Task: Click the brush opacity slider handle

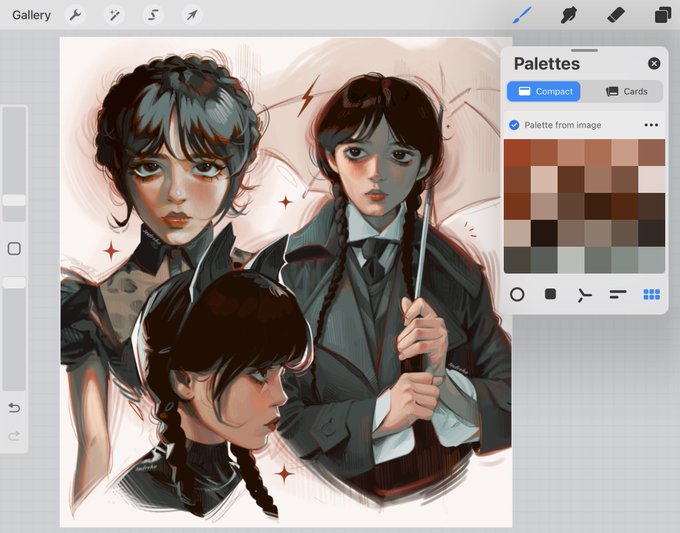Action: (x=14, y=282)
